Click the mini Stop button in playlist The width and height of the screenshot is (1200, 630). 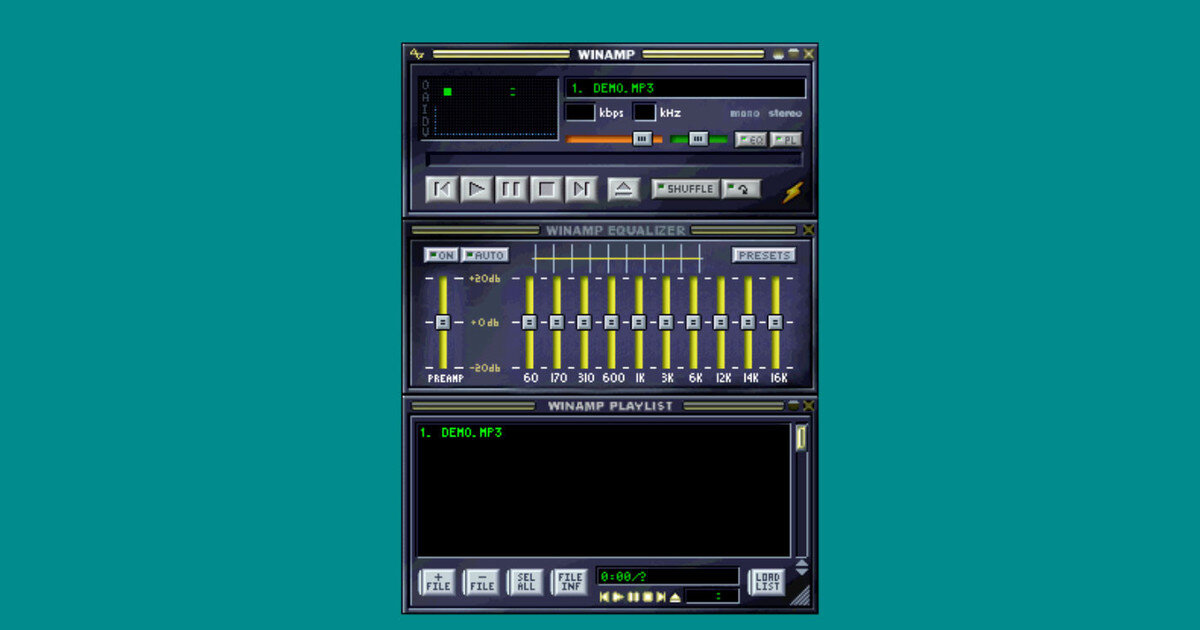tap(647, 597)
